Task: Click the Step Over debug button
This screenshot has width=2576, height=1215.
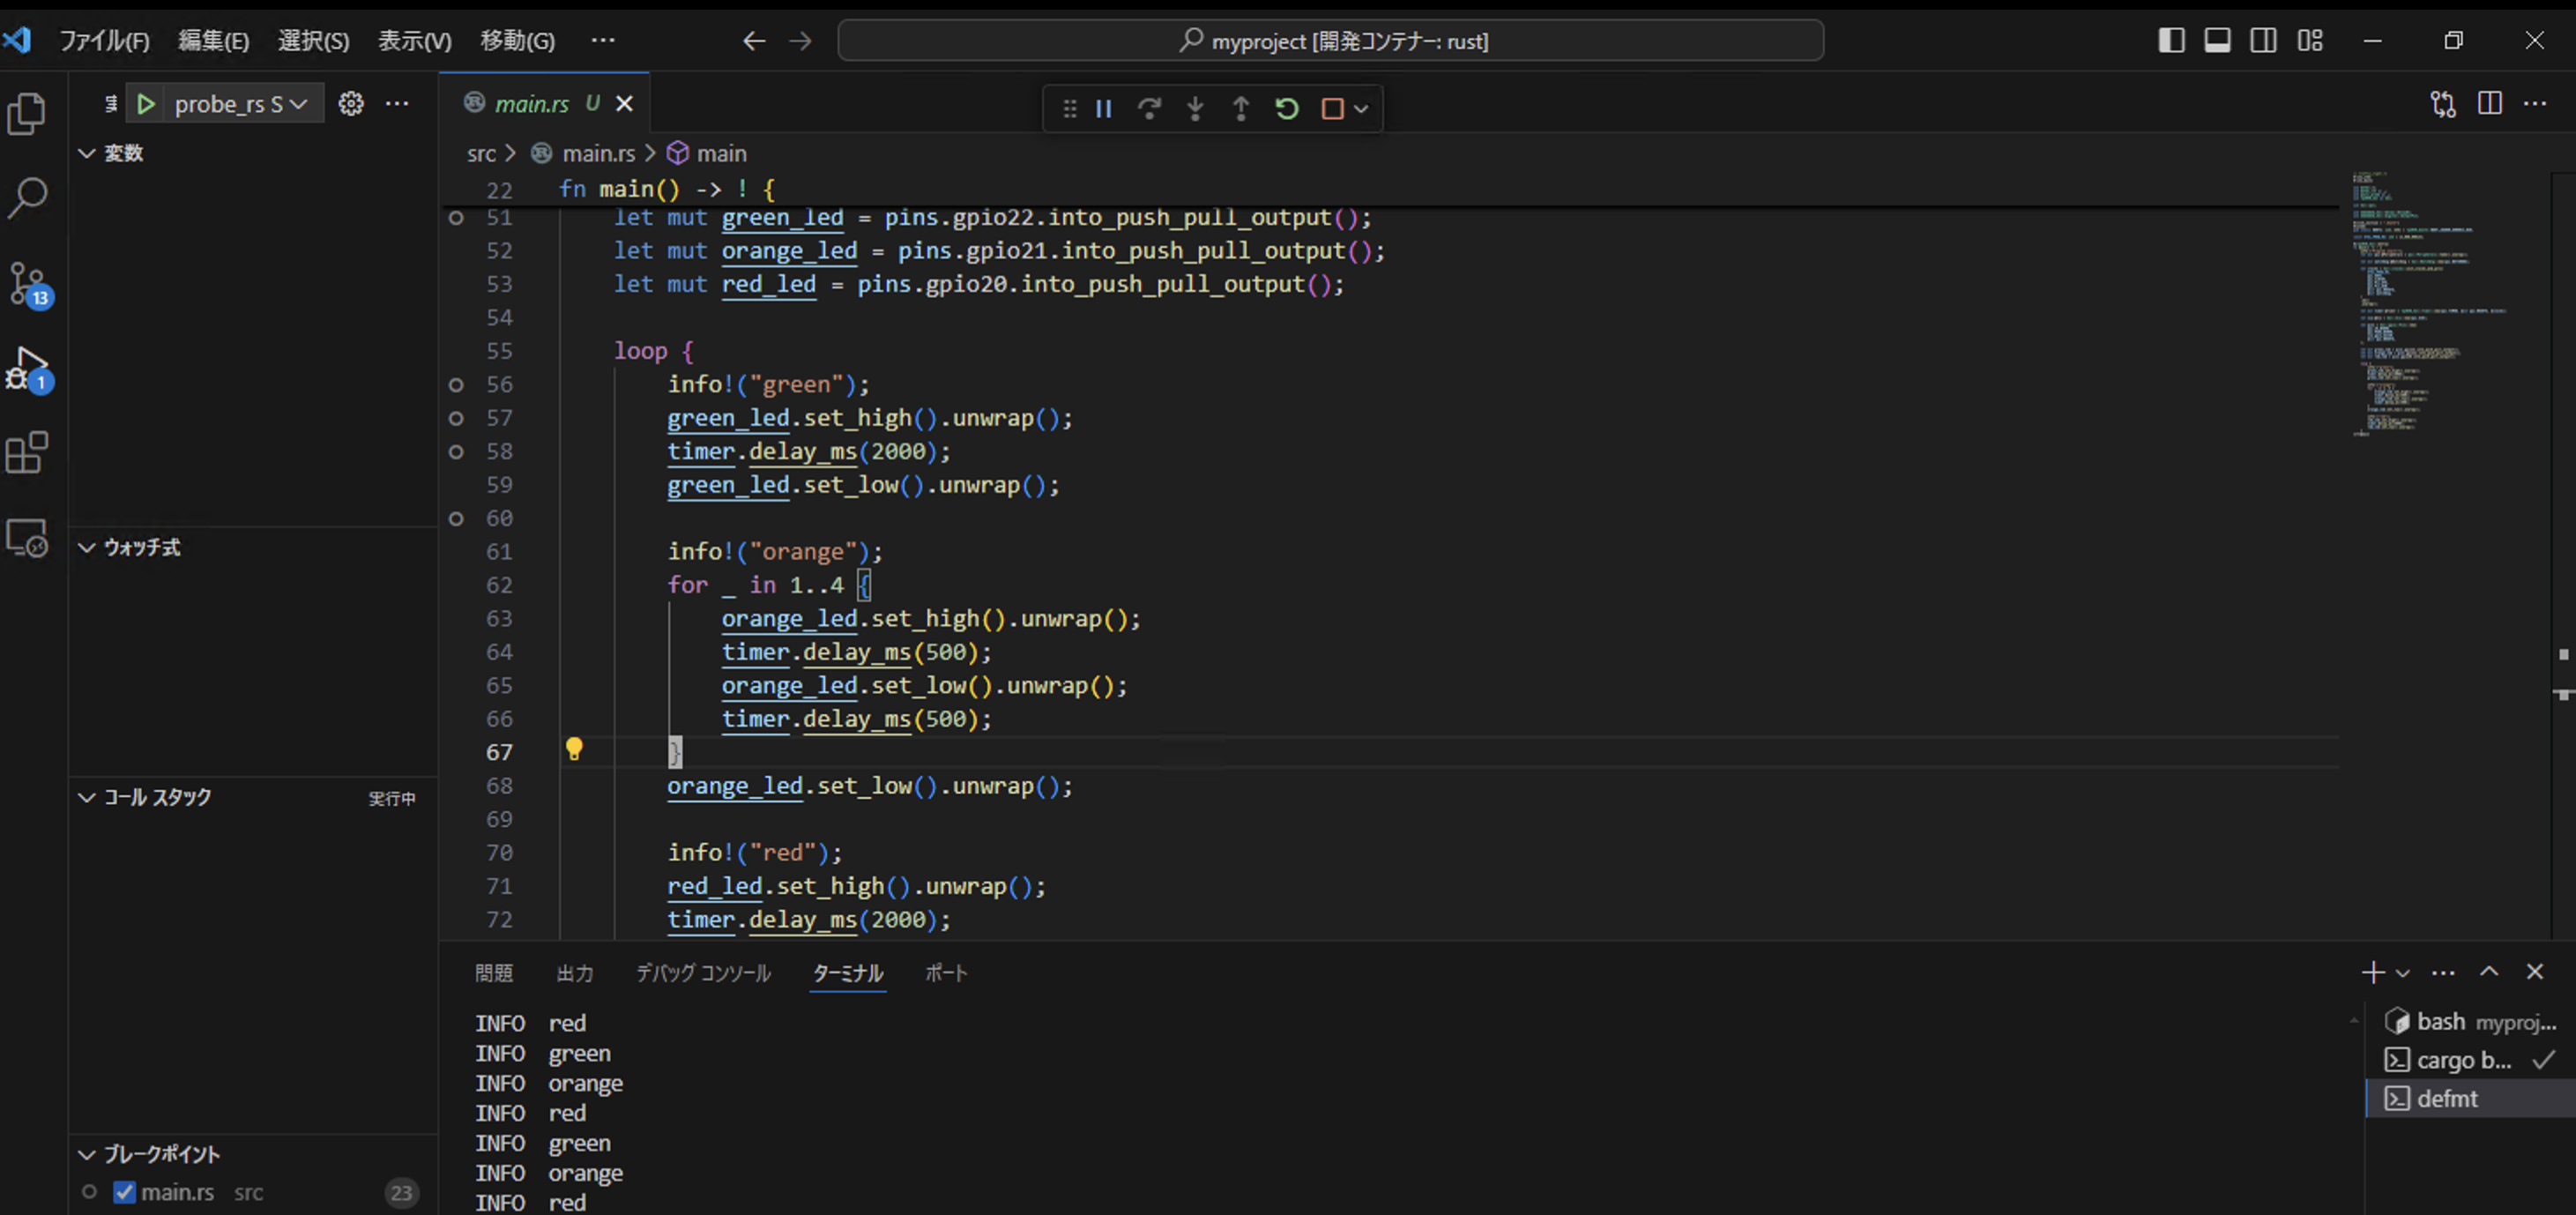Action: 1149,109
